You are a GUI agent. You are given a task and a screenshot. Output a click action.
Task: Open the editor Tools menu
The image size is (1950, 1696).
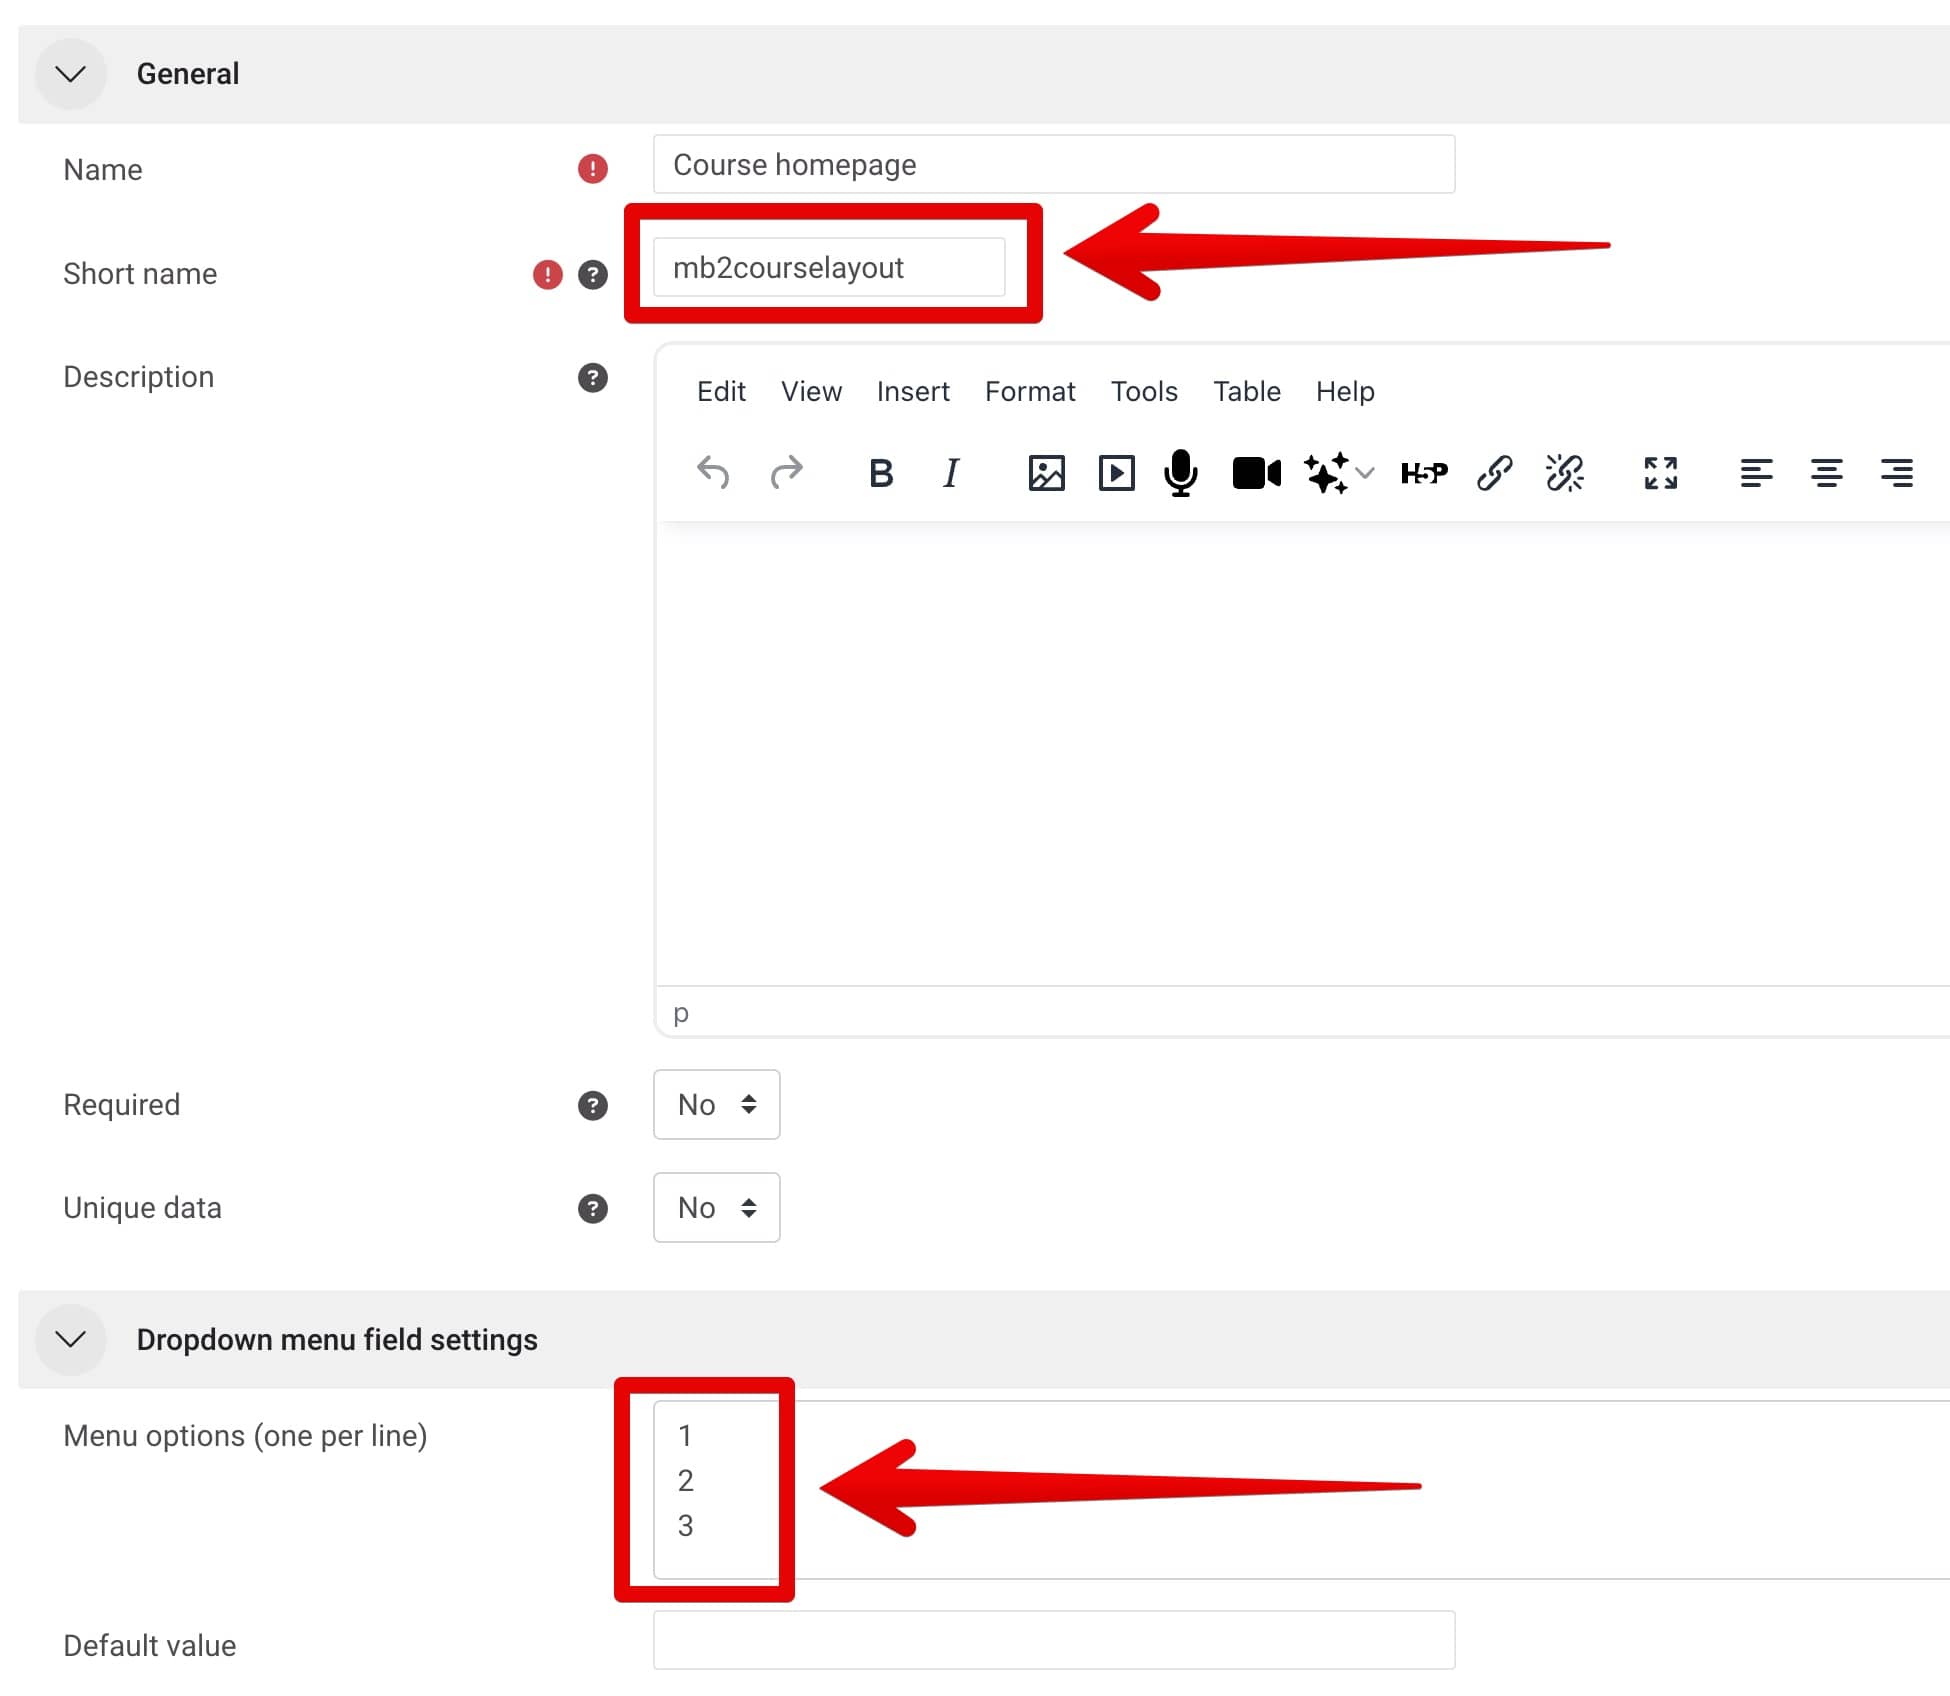pyautogui.click(x=1144, y=392)
